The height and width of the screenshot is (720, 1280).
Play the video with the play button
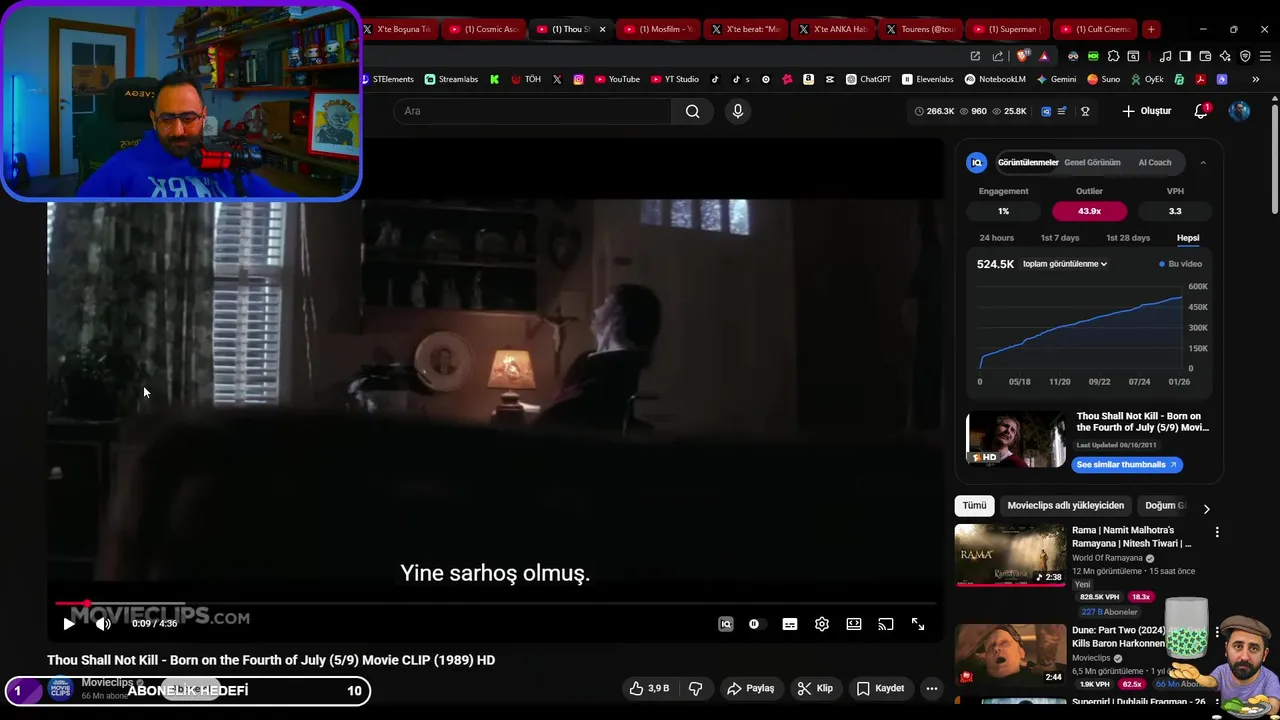click(x=69, y=624)
